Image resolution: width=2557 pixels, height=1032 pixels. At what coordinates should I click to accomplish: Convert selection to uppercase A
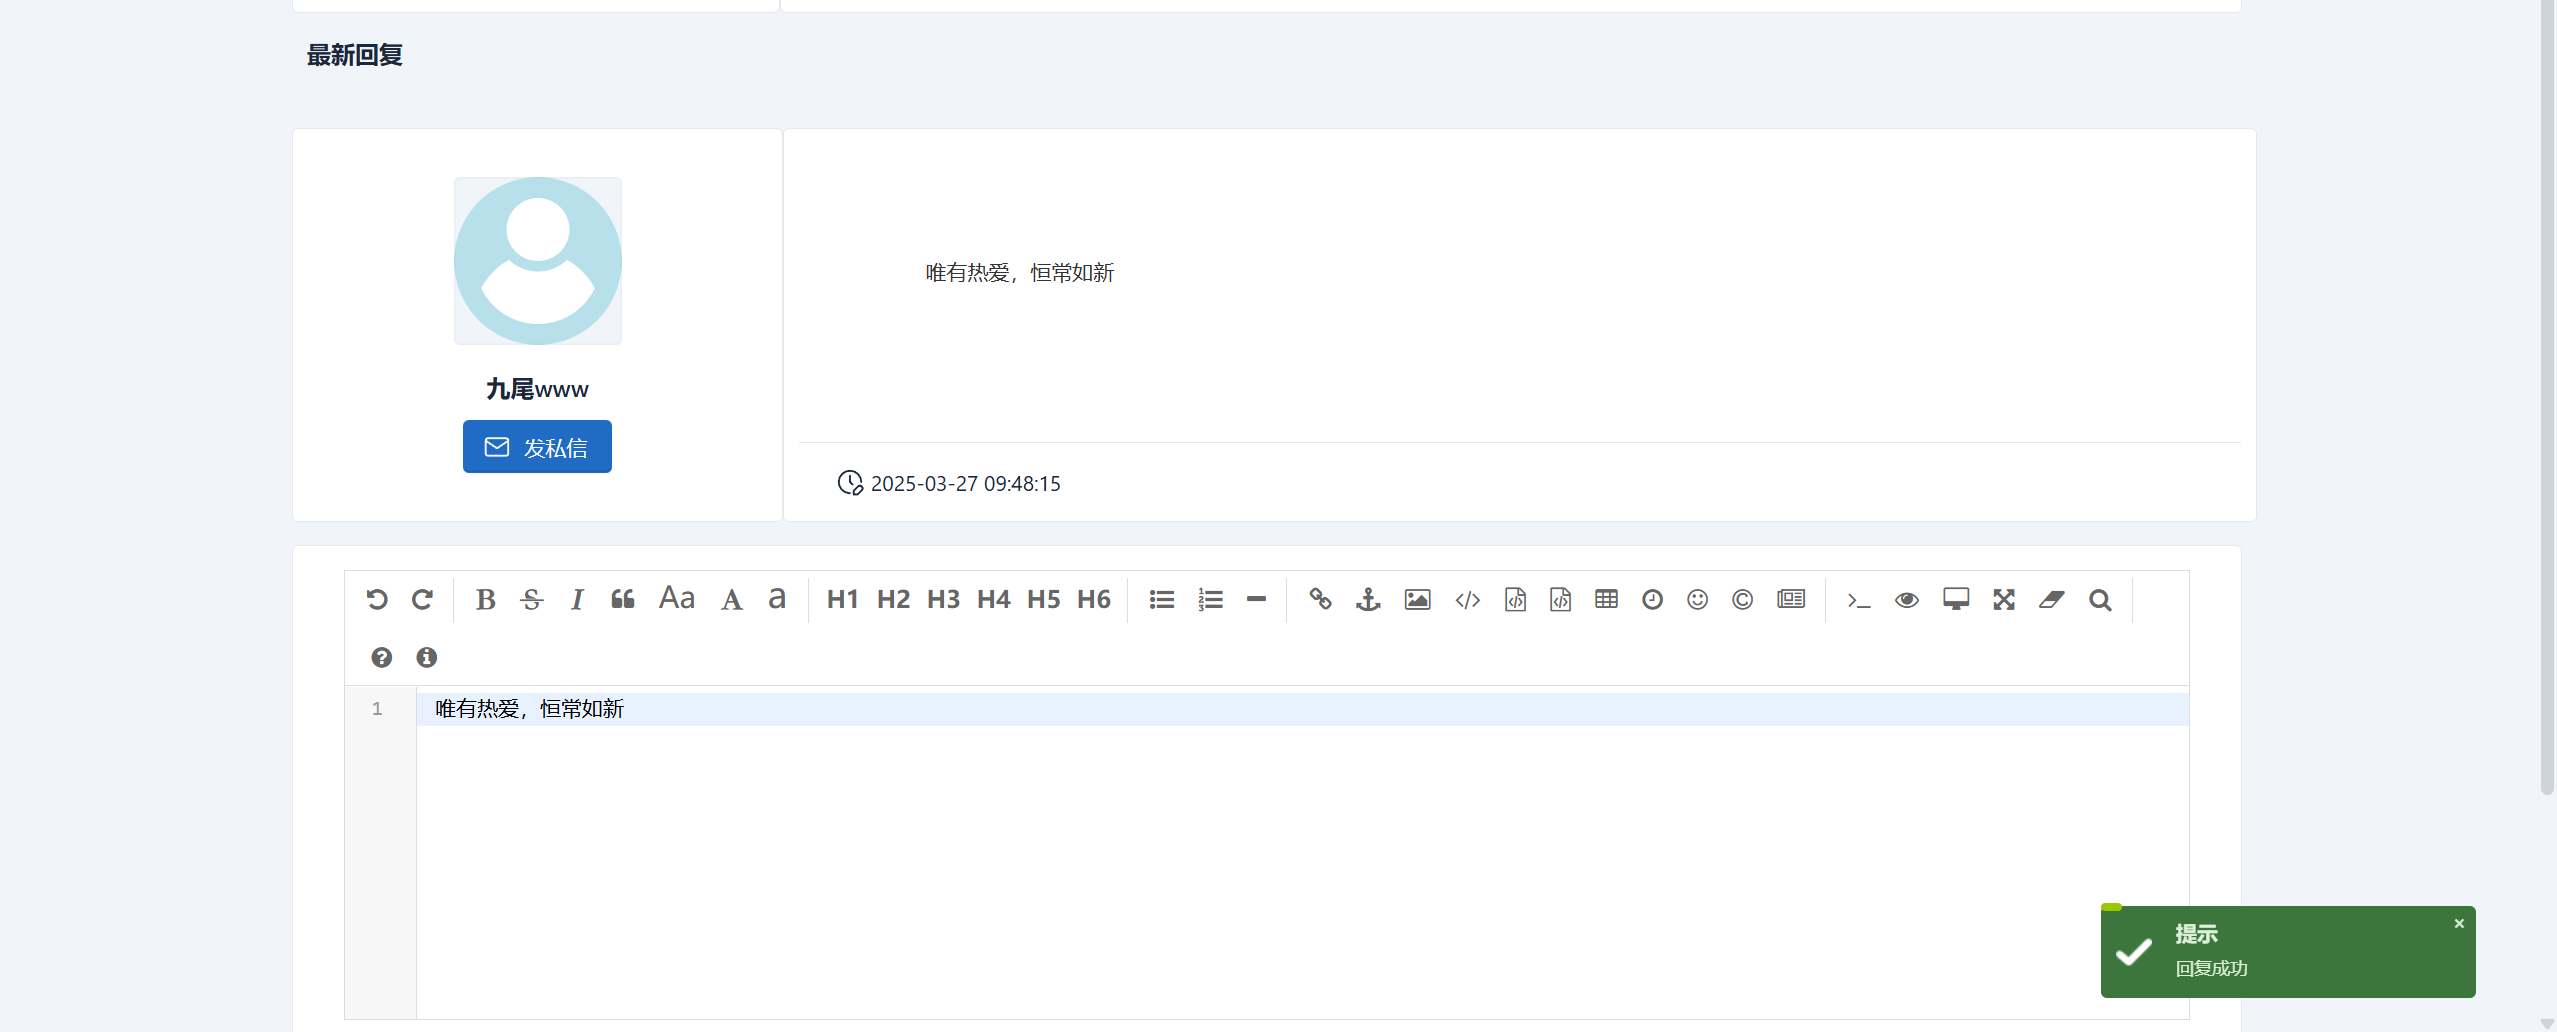click(732, 599)
